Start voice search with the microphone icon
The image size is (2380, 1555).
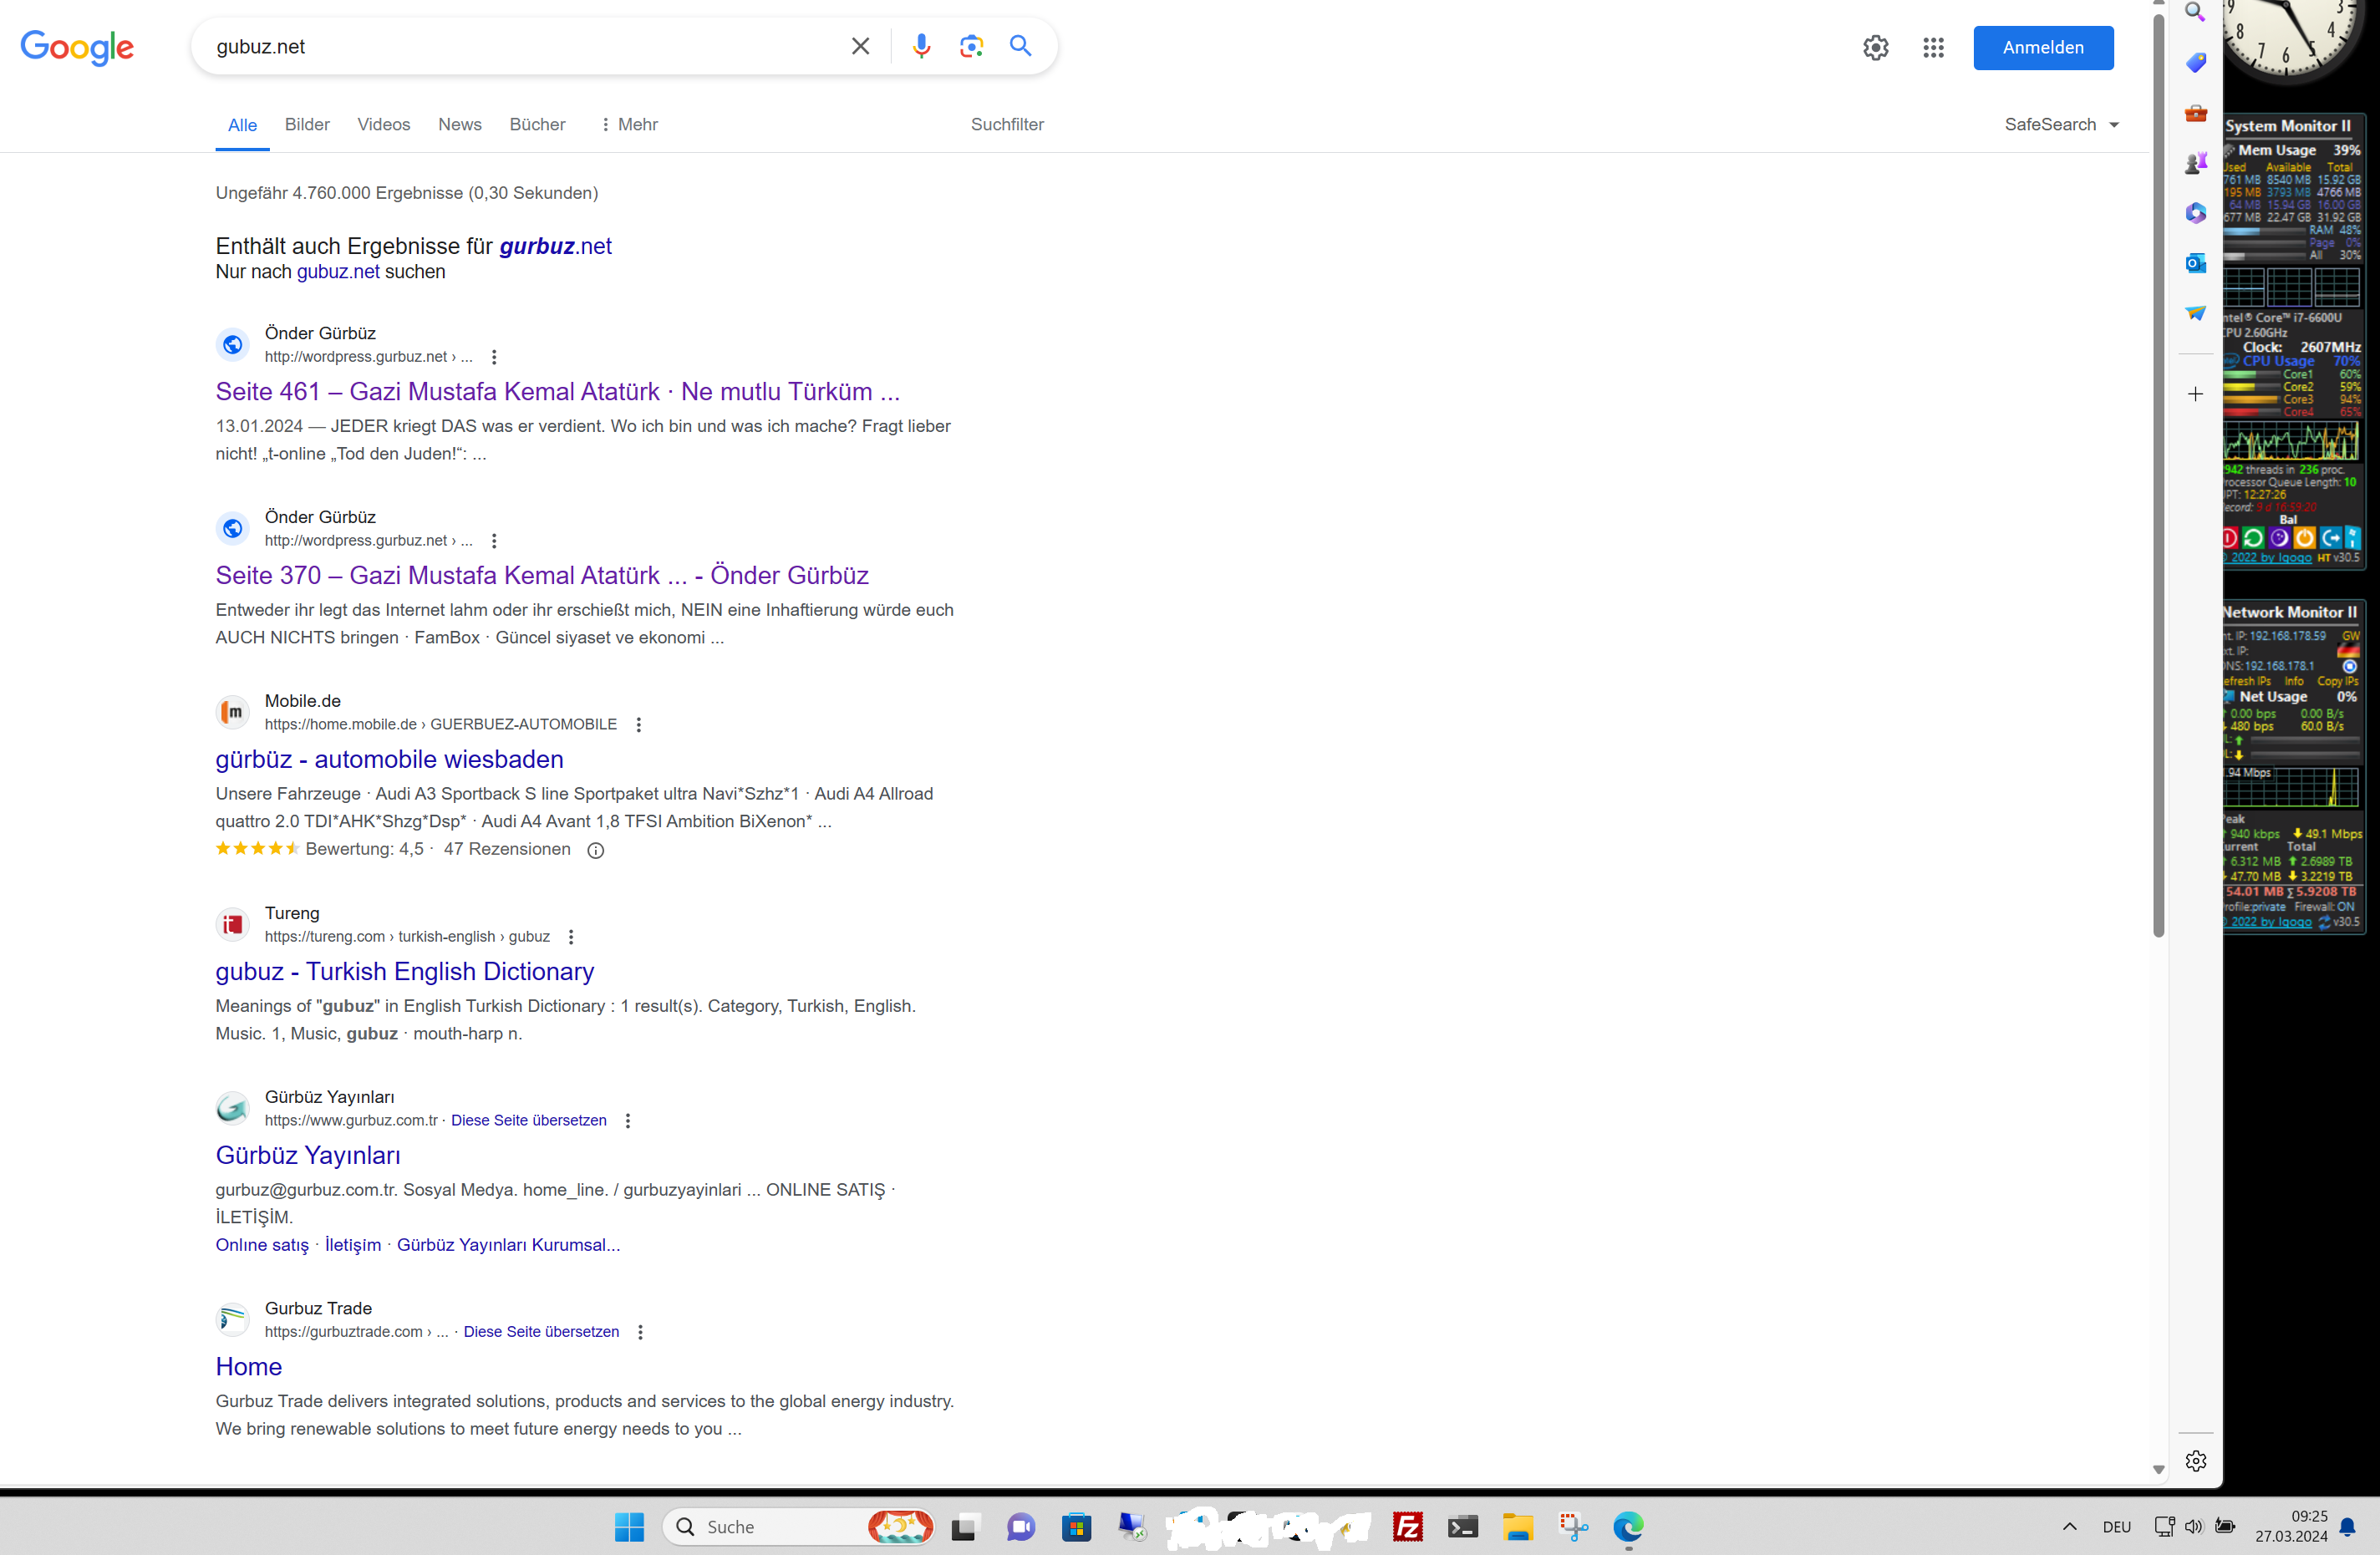(x=921, y=46)
